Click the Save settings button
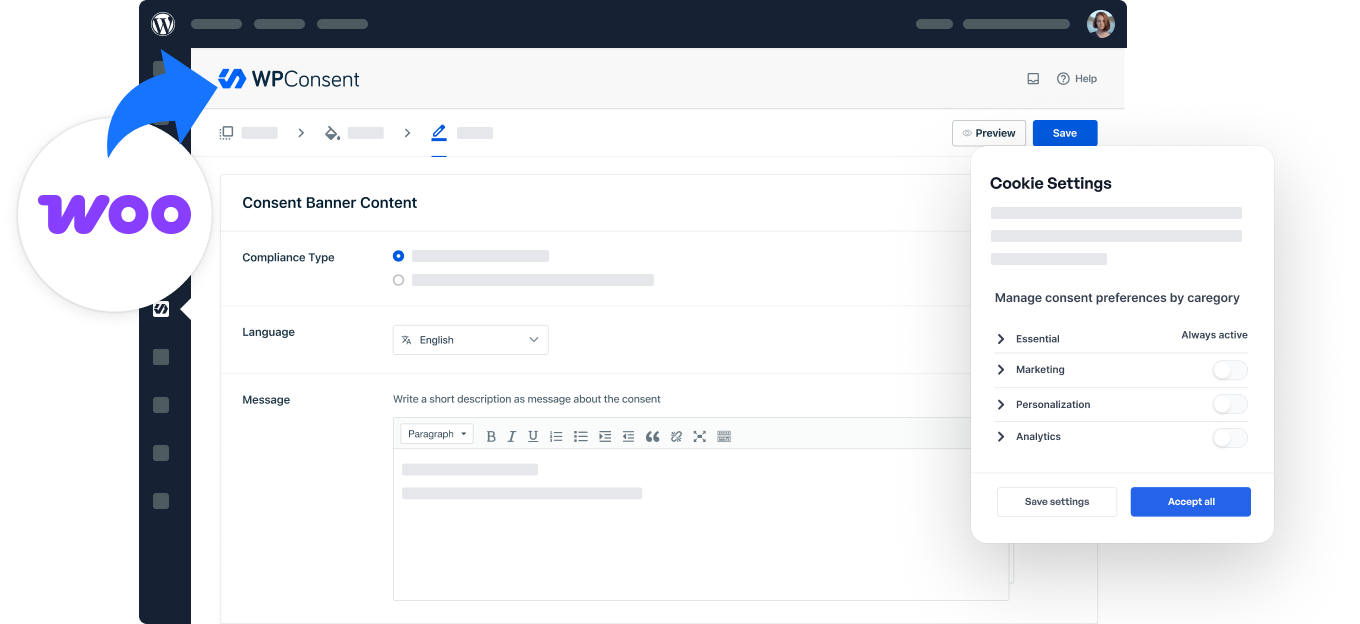1360x624 pixels. 1057,502
